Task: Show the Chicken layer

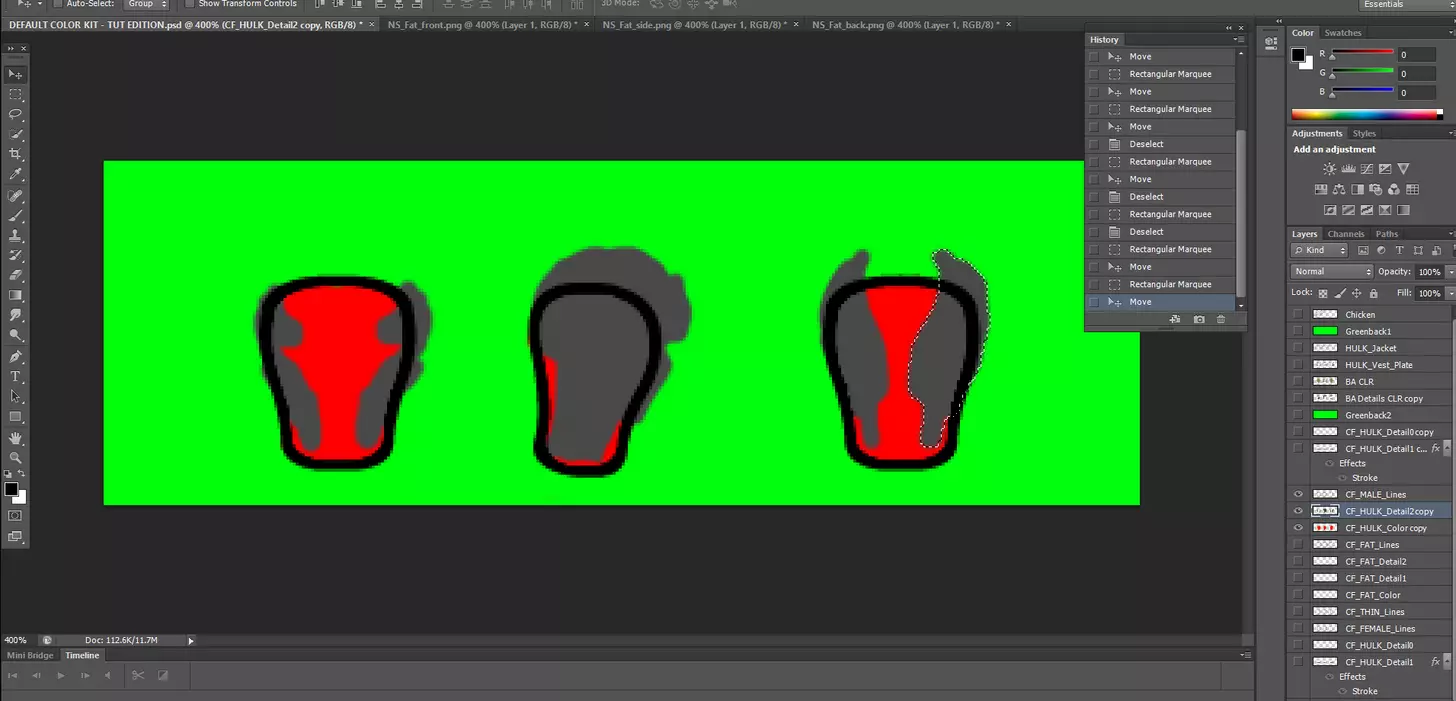Action: click(1298, 314)
